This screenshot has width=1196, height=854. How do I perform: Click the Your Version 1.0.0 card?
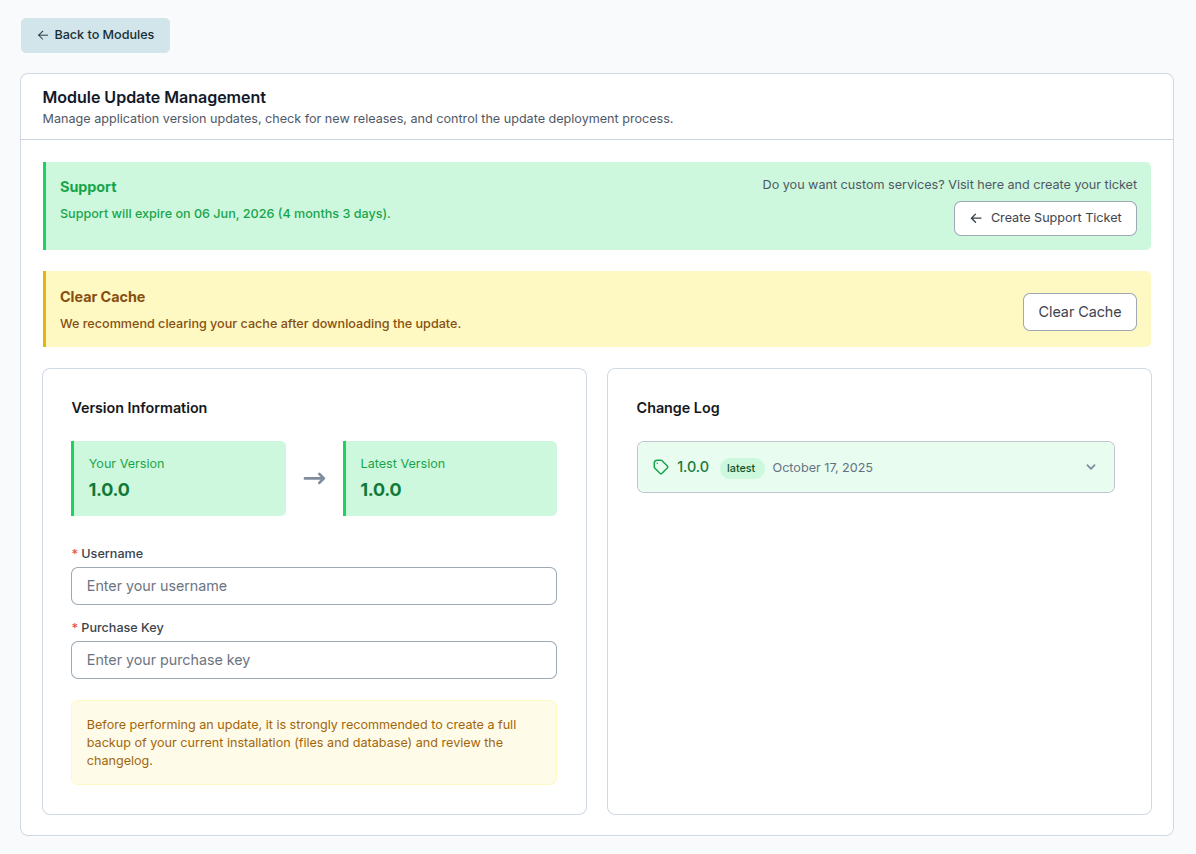(x=178, y=478)
